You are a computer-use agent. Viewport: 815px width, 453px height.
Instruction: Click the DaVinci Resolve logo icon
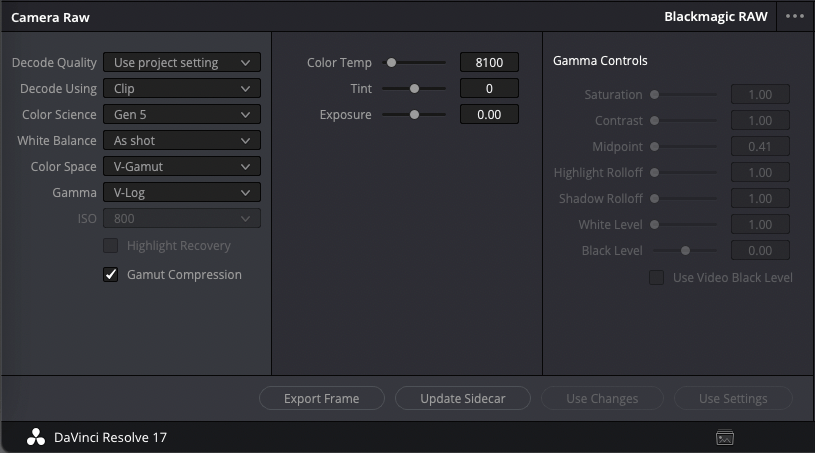tap(36, 437)
